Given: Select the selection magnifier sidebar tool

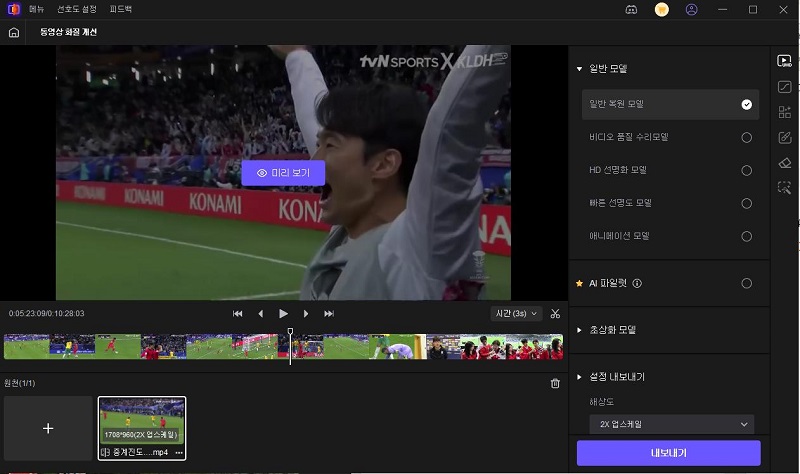Looking at the screenshot, I should click(x=784, y=187).
